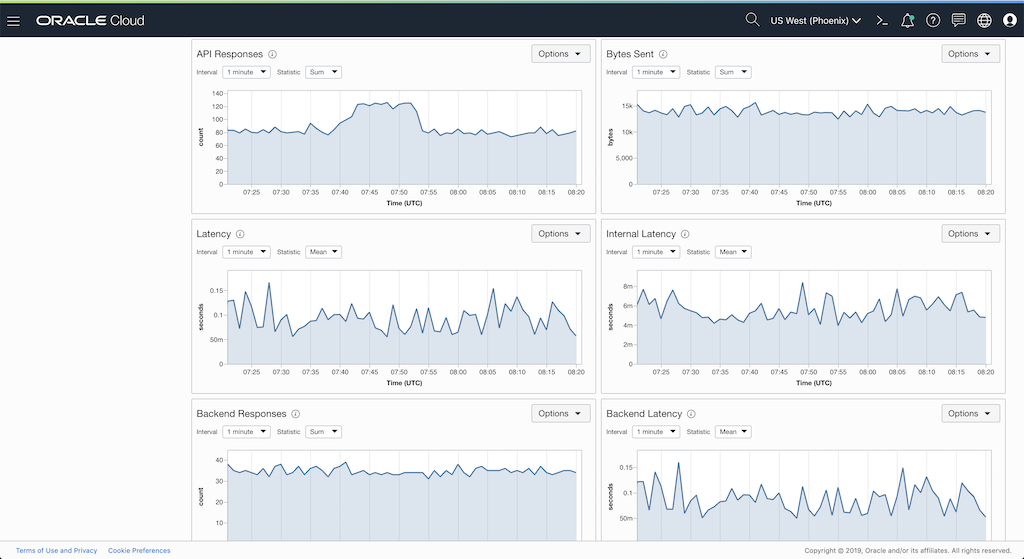Open the user profile avatar menu
This screenshot has height=559, width=1024.
click(1009, 20)
